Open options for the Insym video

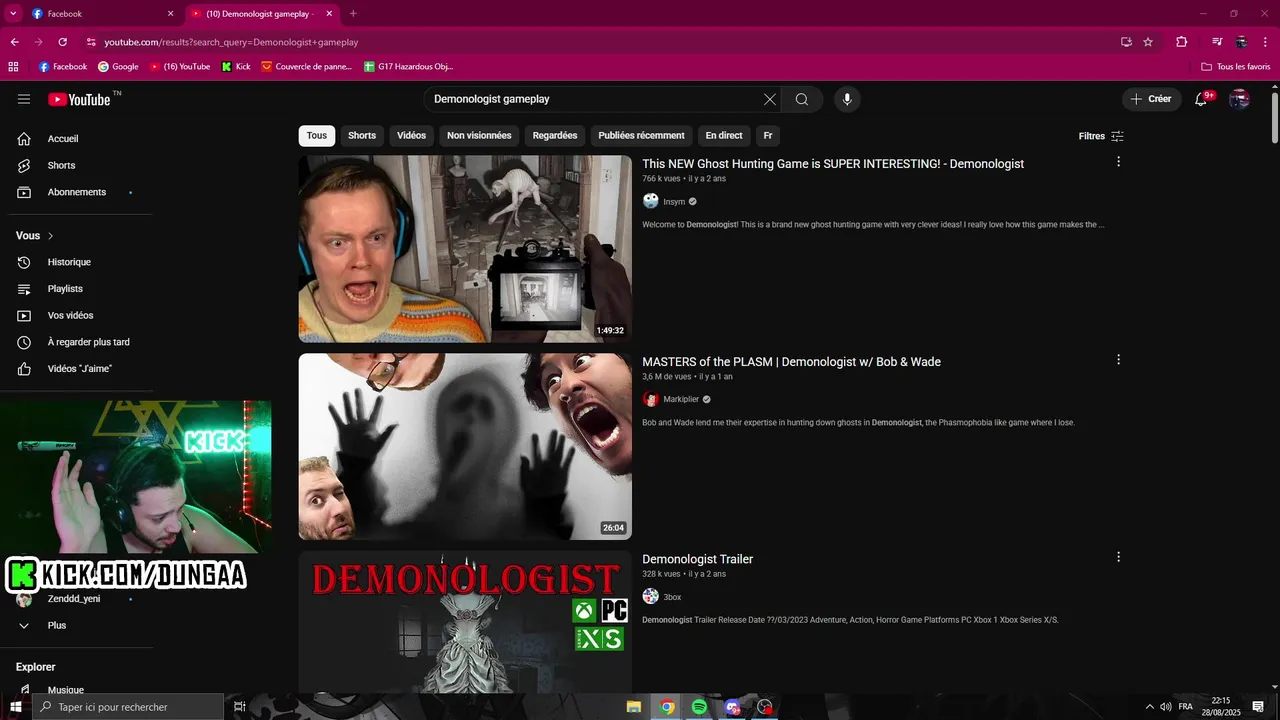[x=1118, y=162]
